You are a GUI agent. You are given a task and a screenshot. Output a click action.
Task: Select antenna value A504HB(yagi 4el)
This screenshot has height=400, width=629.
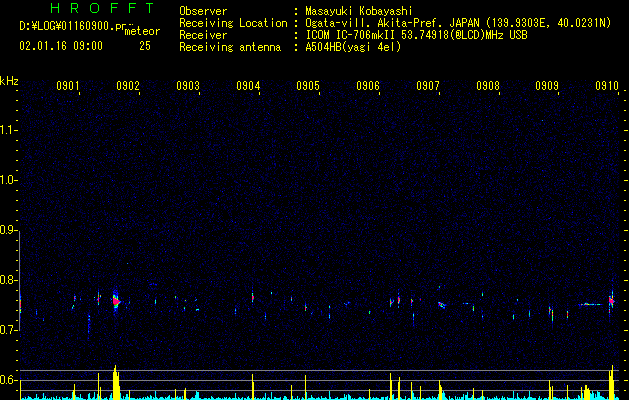pos(353,47)
